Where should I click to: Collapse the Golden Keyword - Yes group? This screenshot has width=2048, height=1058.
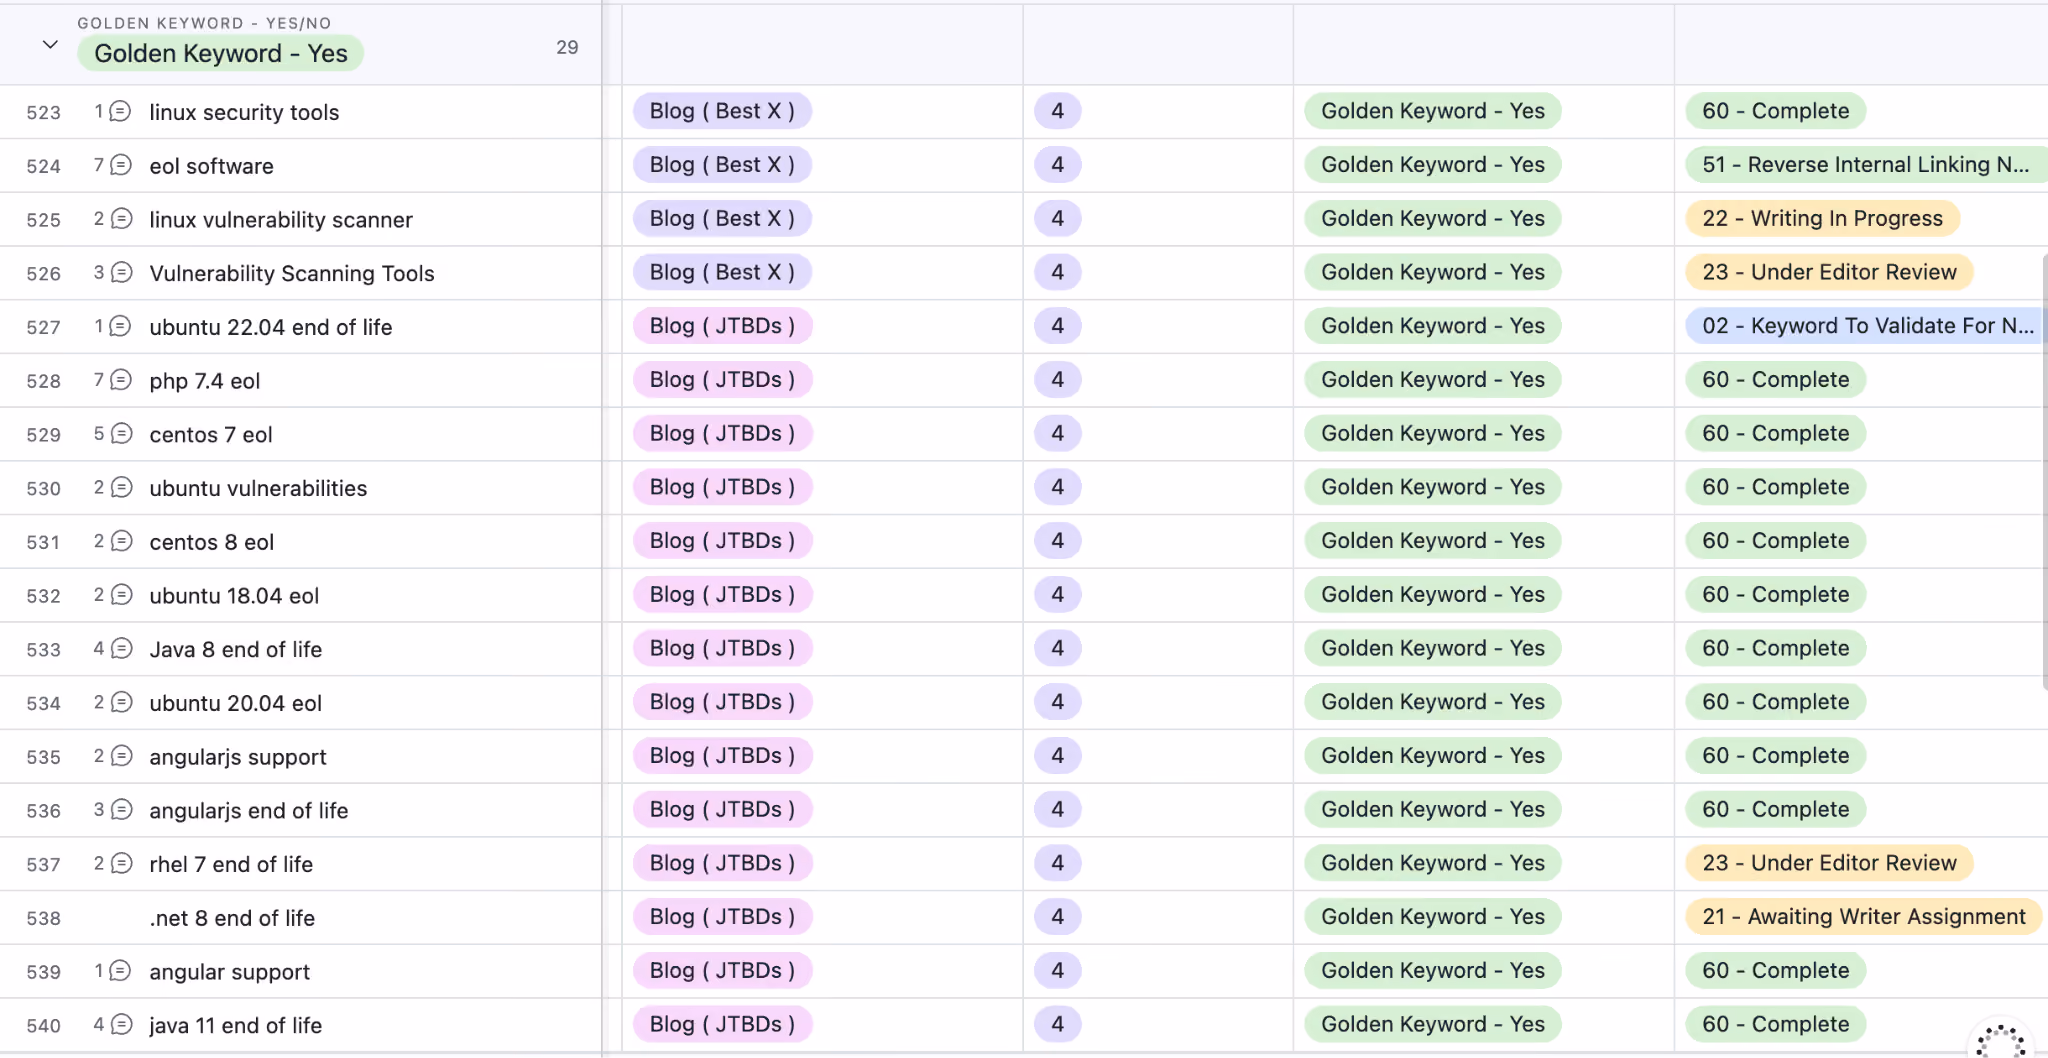point(50,45)
